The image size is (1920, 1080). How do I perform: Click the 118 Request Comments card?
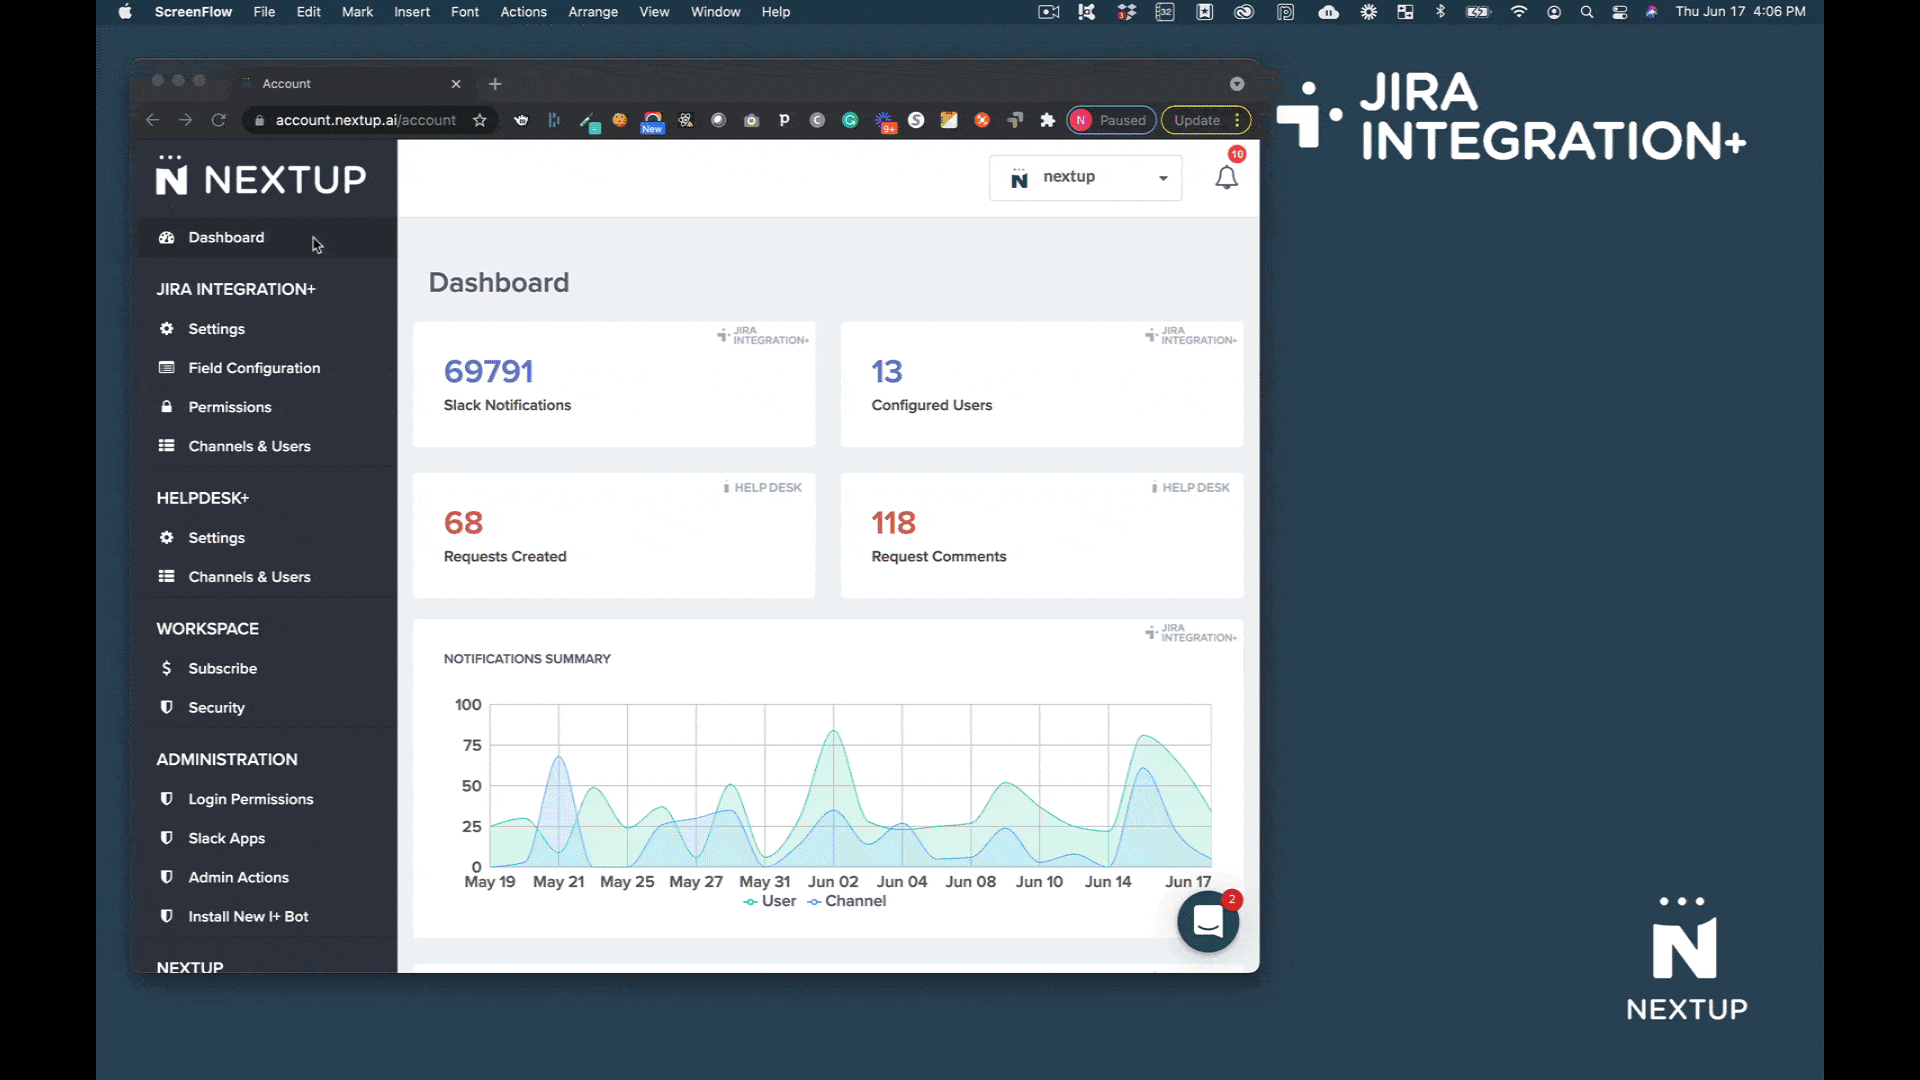1042,536
